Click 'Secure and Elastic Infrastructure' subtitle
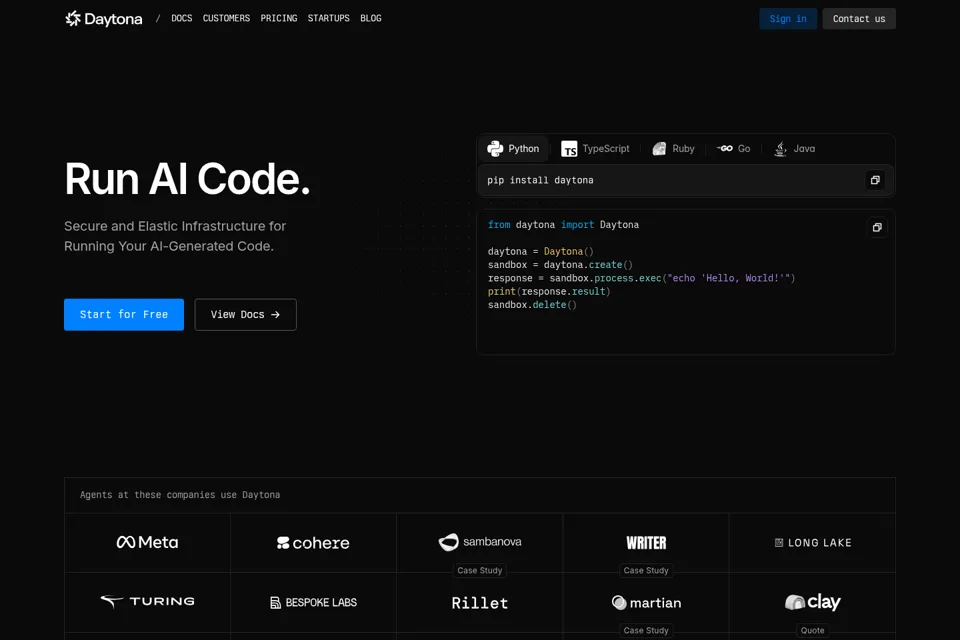 (x=175, y=236)
